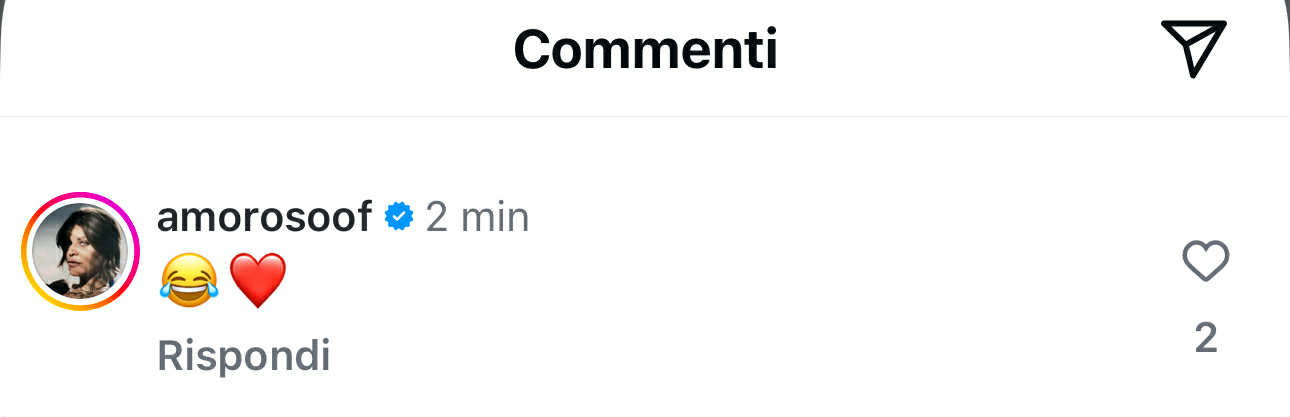This screenshot has height=417, width=1290.
Task: Open amorosoof profile via username
Action: (x=265, y=216)
